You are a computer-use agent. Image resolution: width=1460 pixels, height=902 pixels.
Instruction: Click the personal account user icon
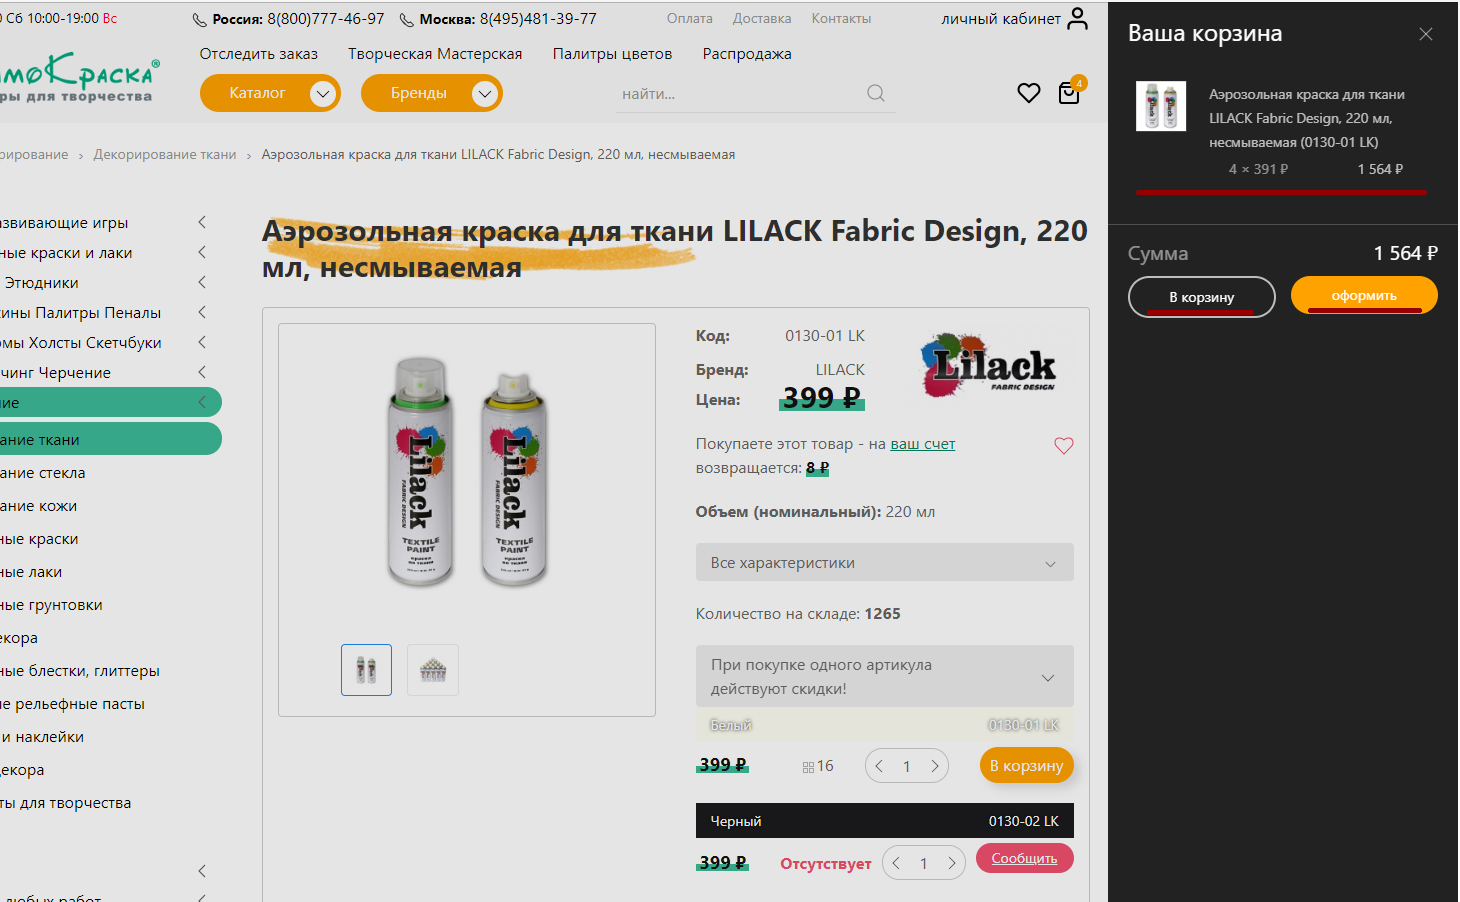point(1077,19)
